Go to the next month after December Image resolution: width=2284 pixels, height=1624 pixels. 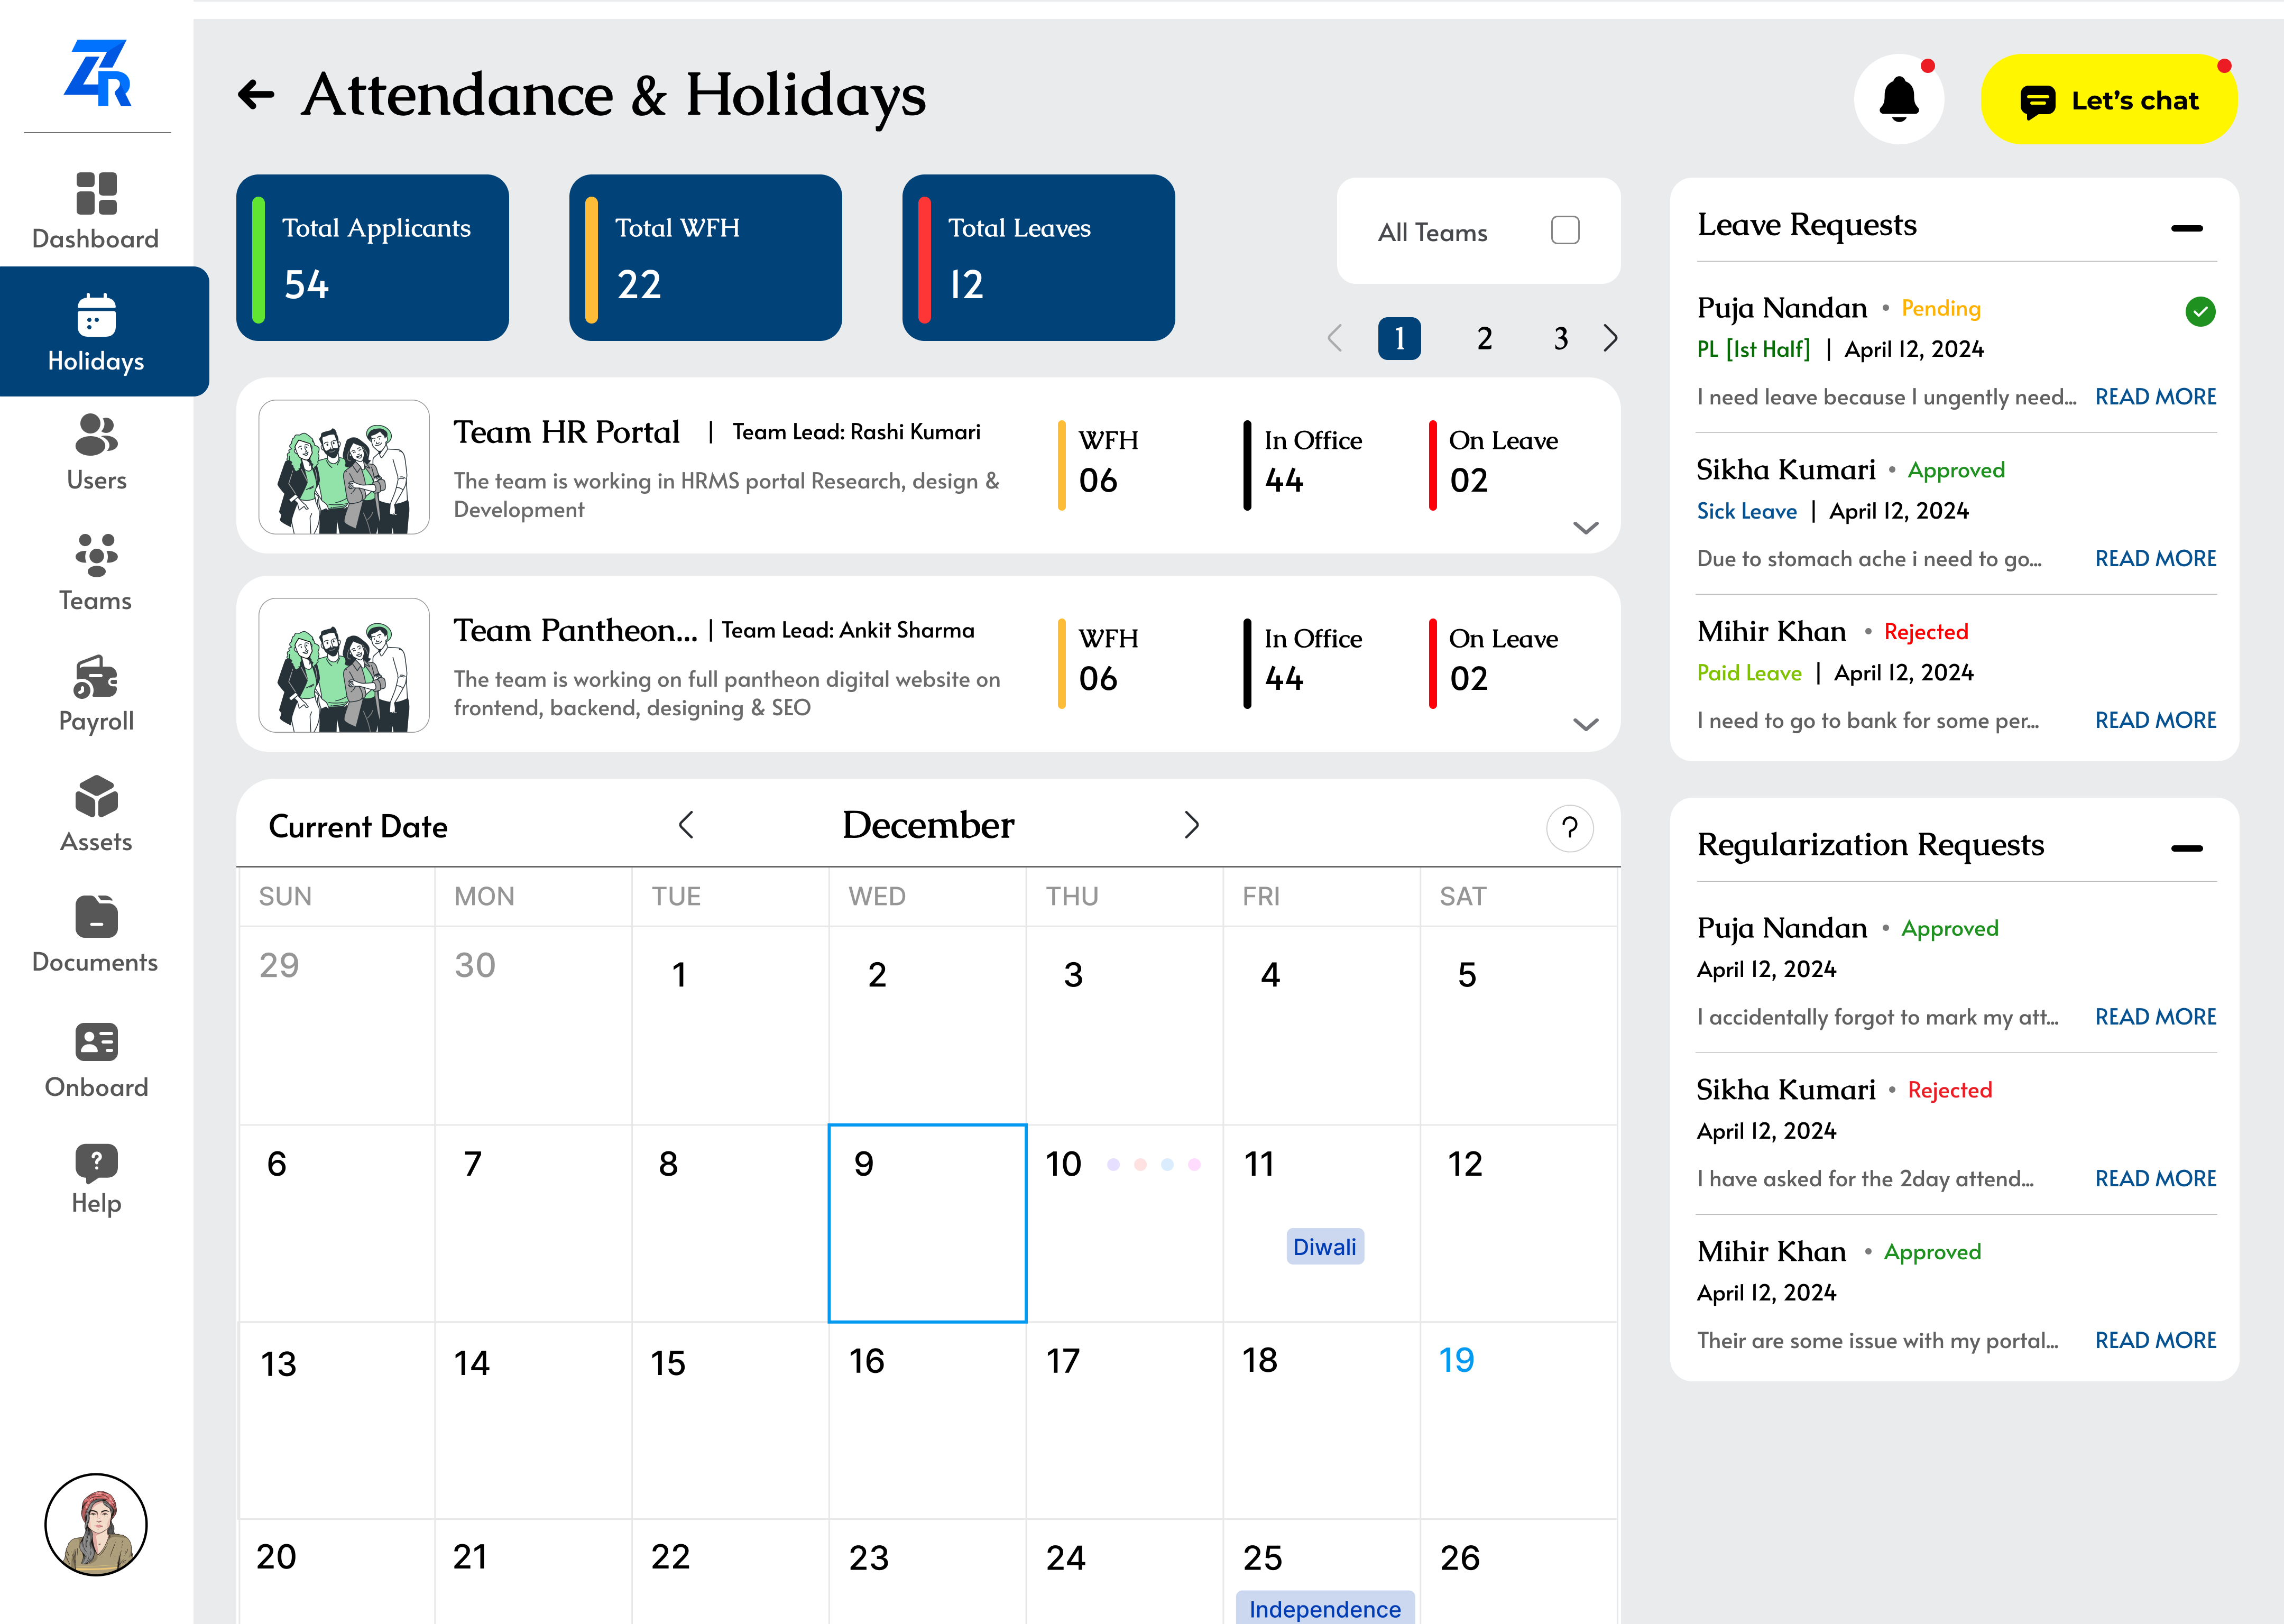coord(1191,825)
